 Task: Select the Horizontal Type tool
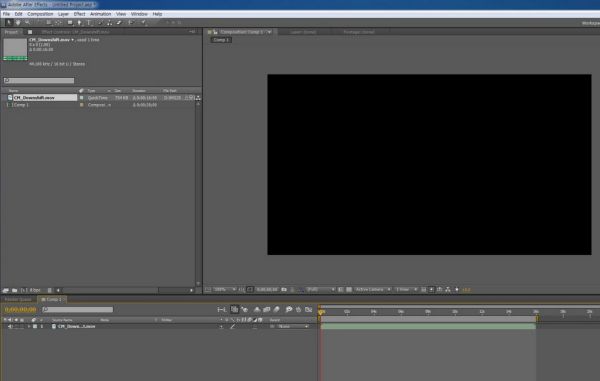coord(89,23)
